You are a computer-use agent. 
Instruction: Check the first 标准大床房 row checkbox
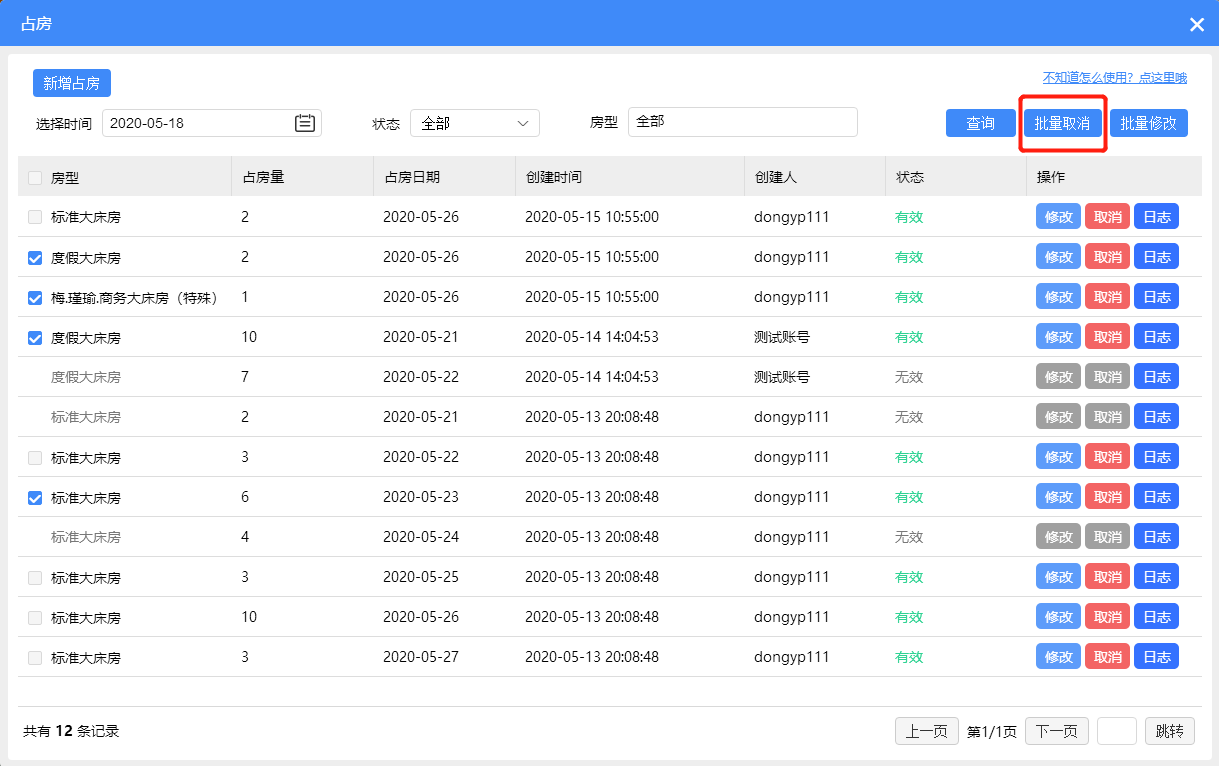(35, 217)
